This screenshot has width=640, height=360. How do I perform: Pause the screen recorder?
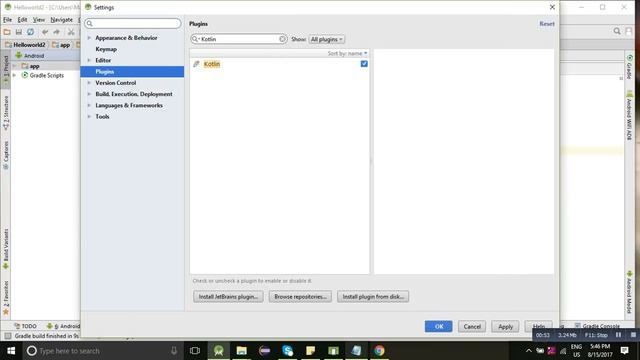[618, 335]
